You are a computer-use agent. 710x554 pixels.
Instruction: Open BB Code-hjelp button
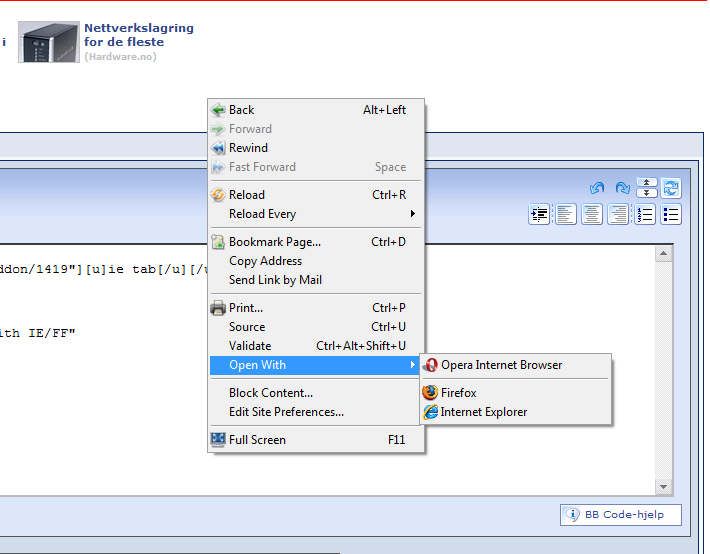(x=621, y=515)
